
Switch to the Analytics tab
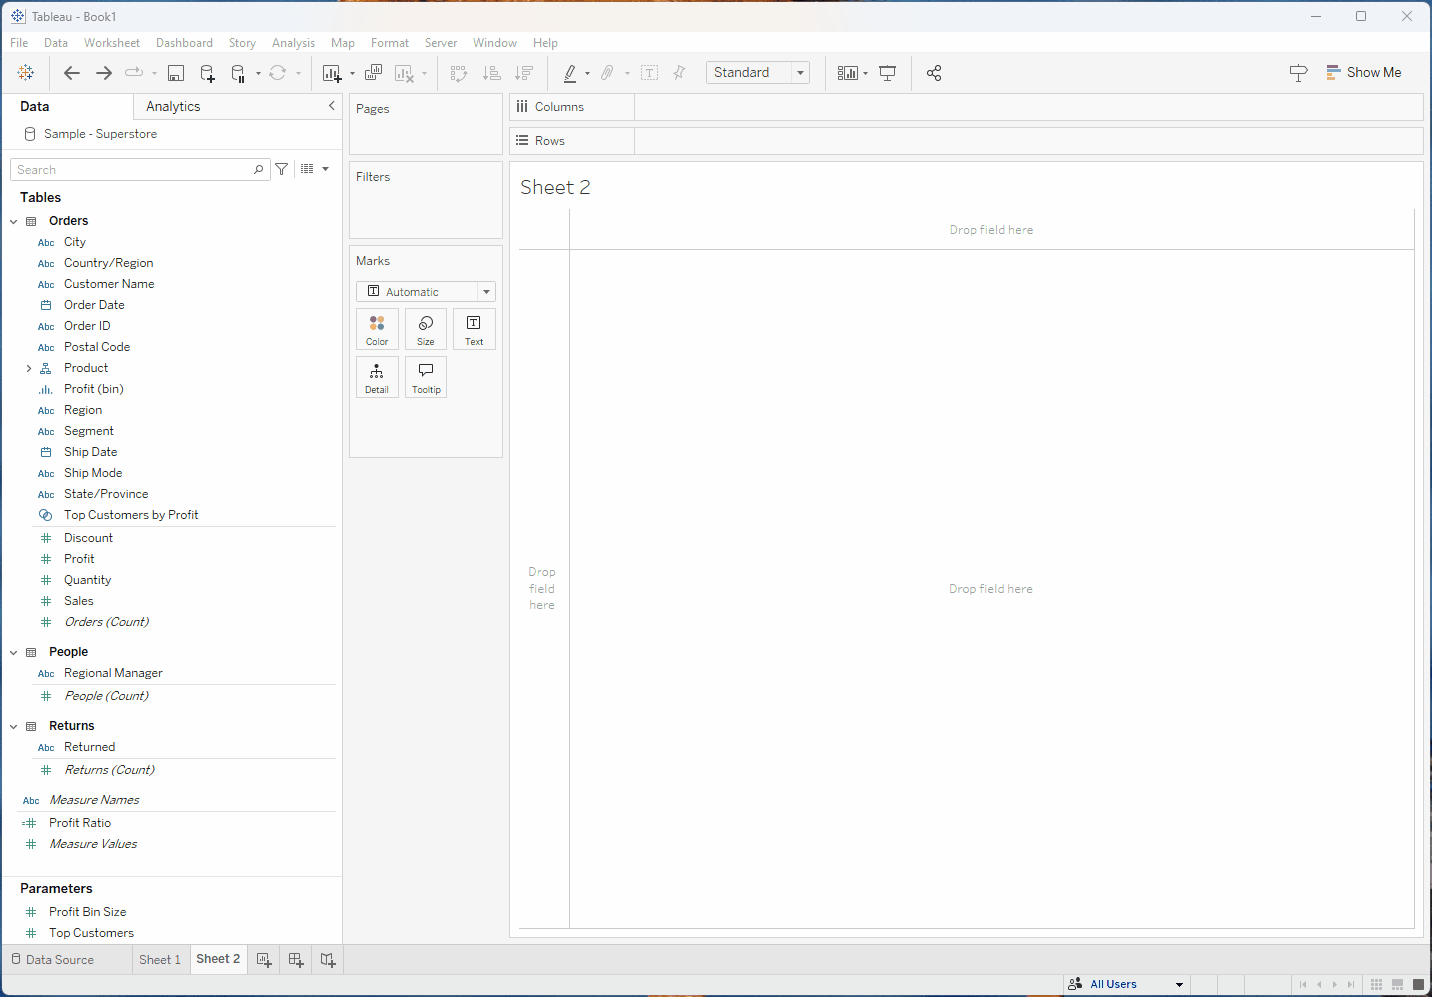[173, 107]
